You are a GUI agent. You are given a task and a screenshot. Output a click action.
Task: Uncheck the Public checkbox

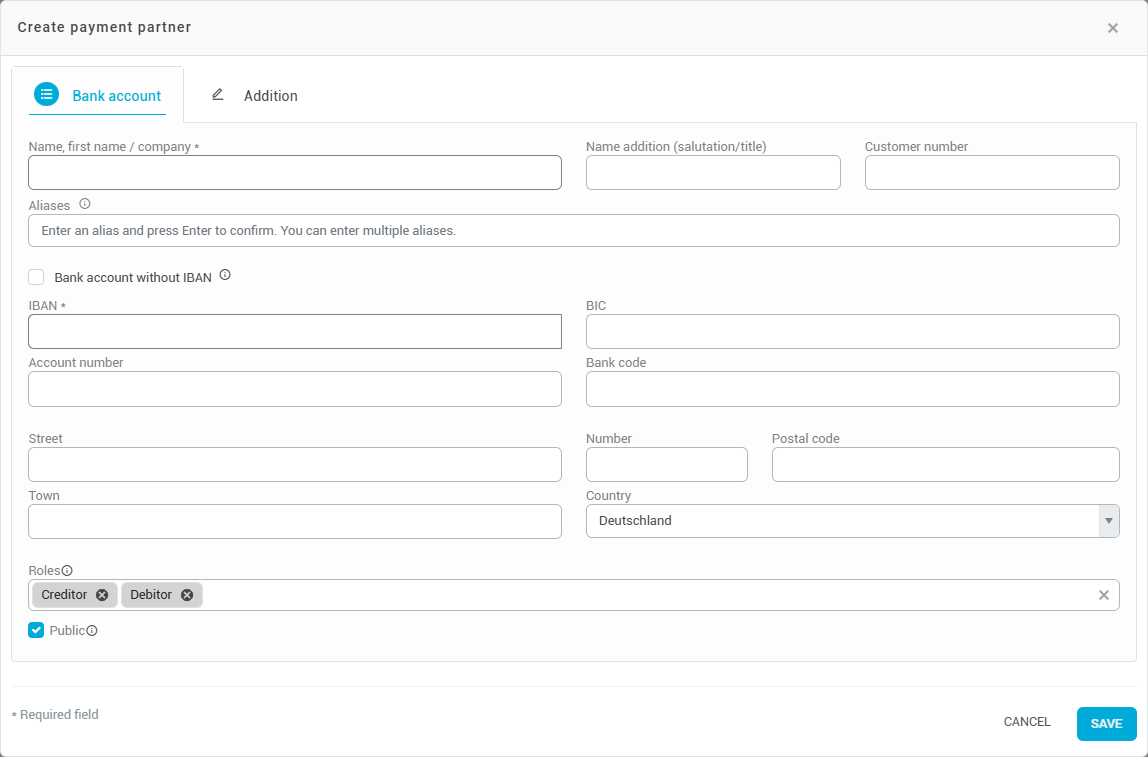(37, 630)
